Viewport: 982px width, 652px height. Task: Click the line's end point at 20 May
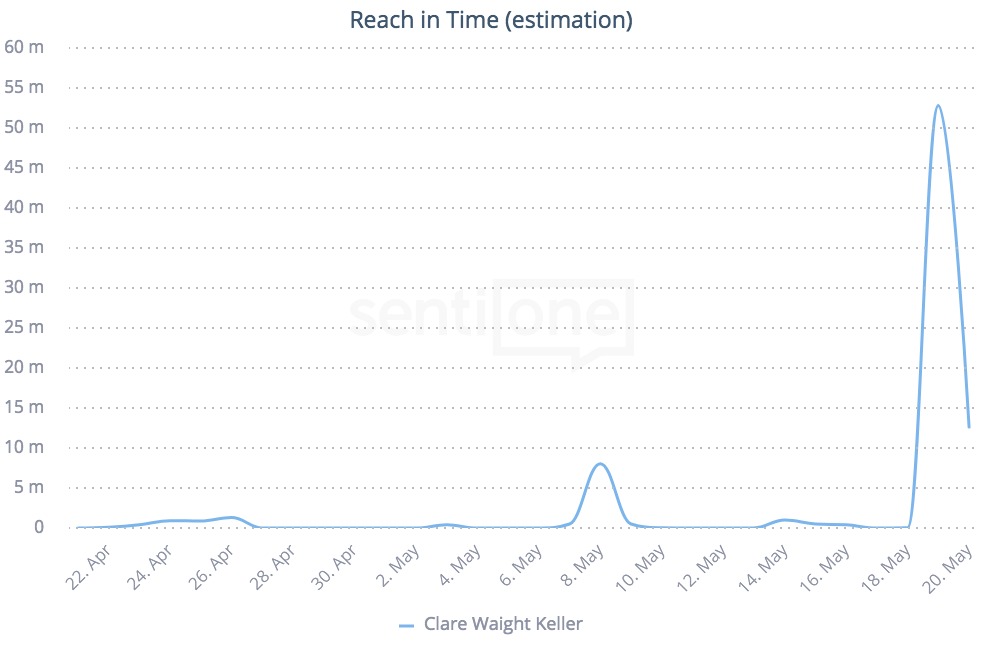tap(968, 427)
